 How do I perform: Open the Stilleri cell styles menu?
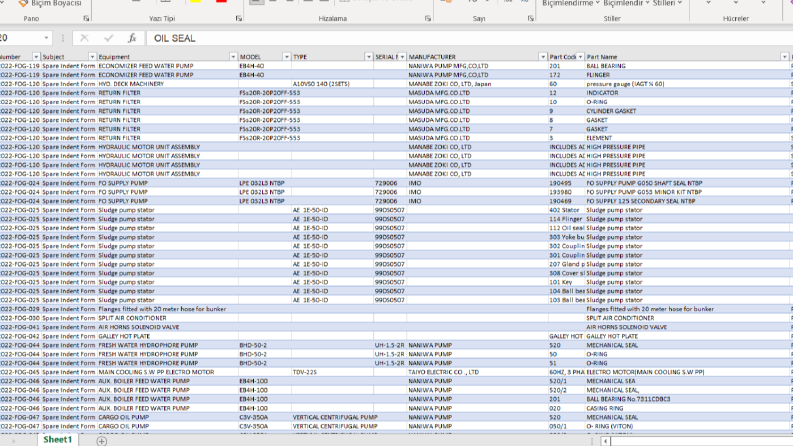667,4
